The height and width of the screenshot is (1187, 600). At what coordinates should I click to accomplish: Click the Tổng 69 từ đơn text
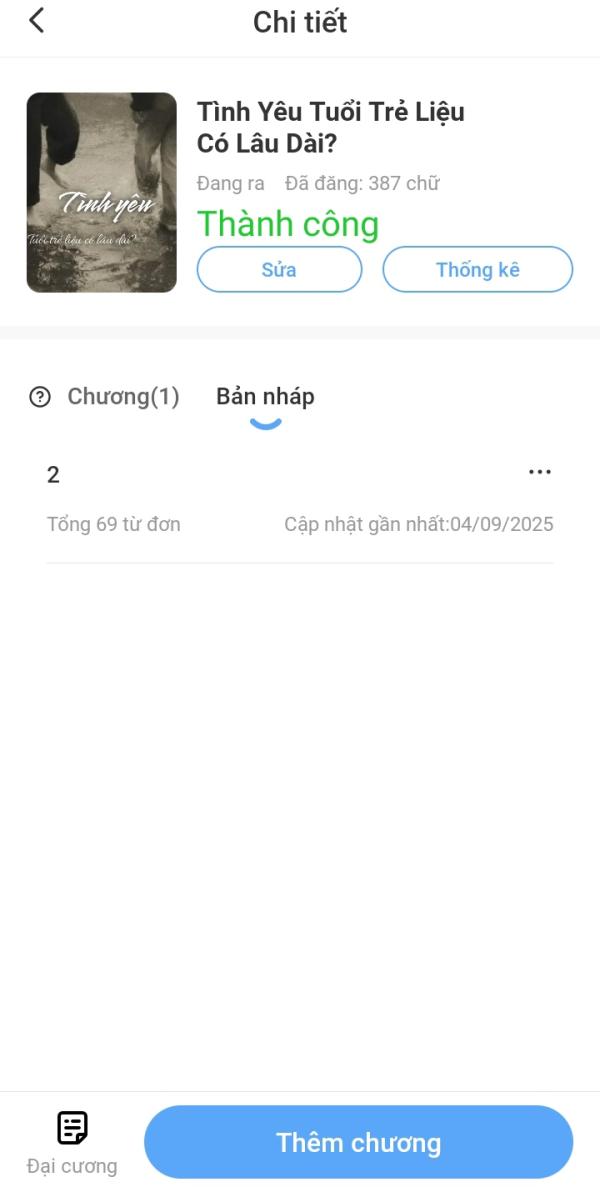click(x=113, y=524)
